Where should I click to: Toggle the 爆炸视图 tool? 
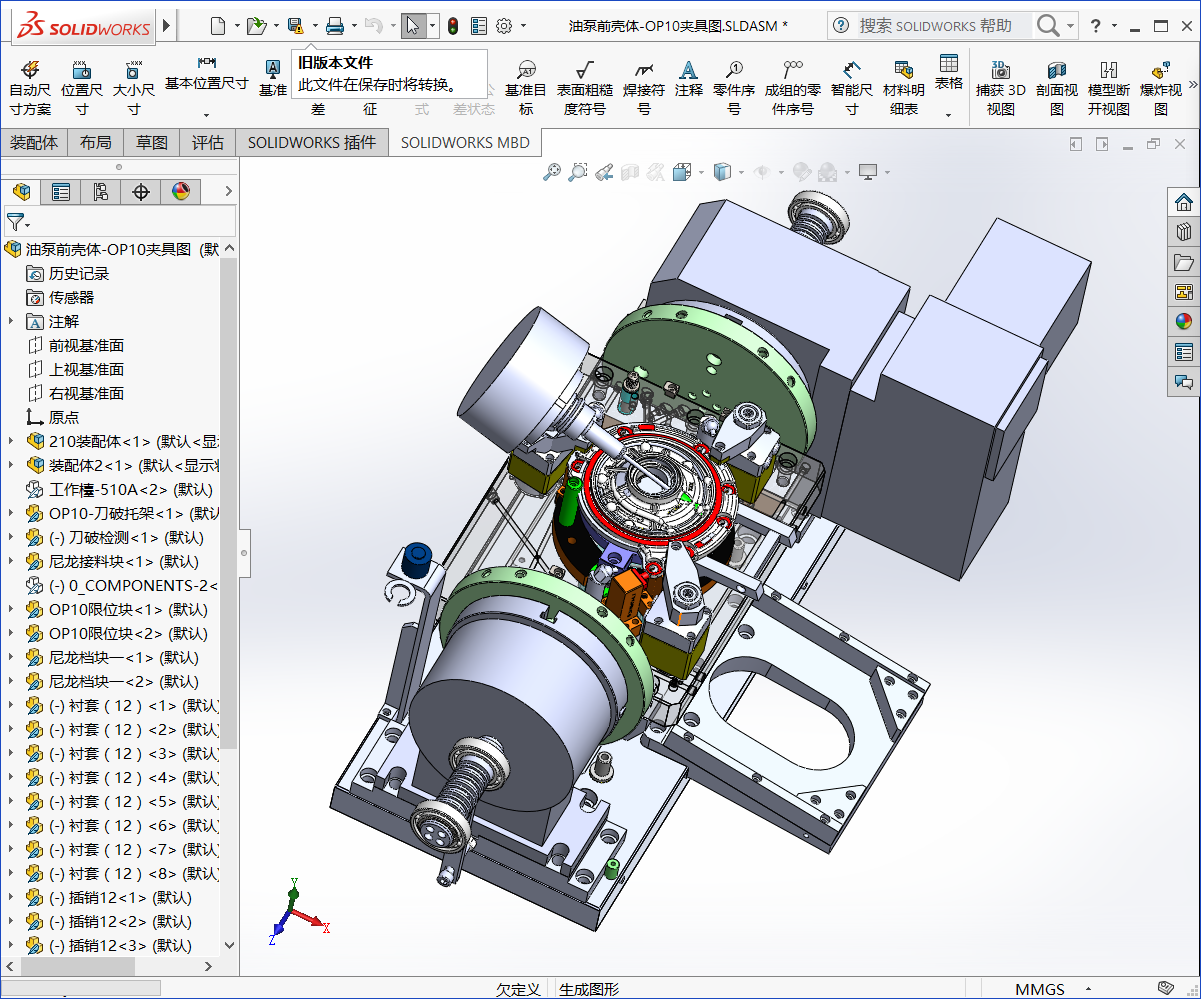[1161, 88]
